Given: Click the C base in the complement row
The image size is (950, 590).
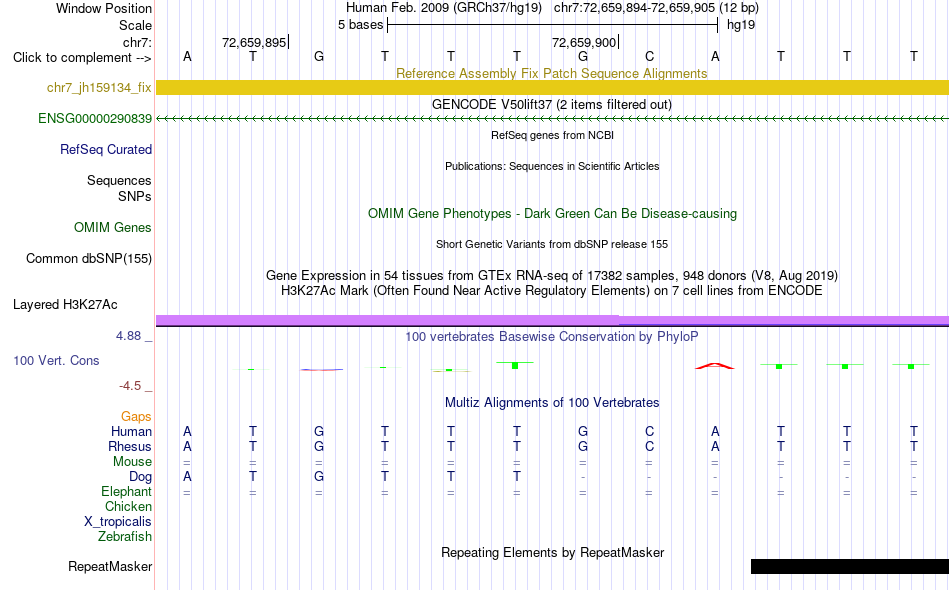Looking at the screenshot, I should point(649,56).
